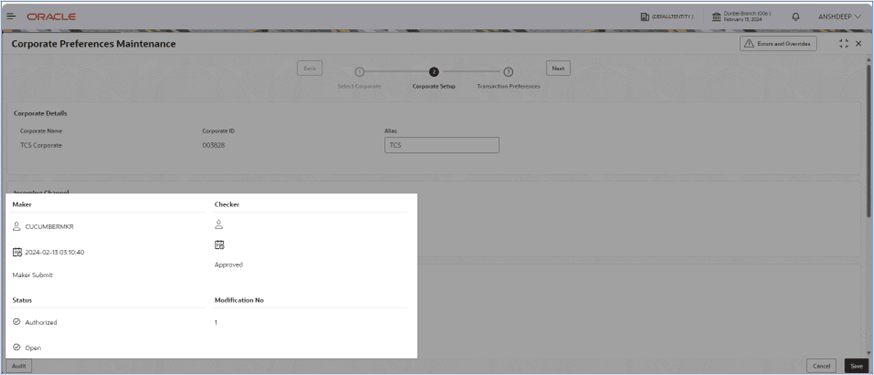This screenshot has height=375, width=874.
Task: Click the Modification No heading
Action: click(239, 300)
